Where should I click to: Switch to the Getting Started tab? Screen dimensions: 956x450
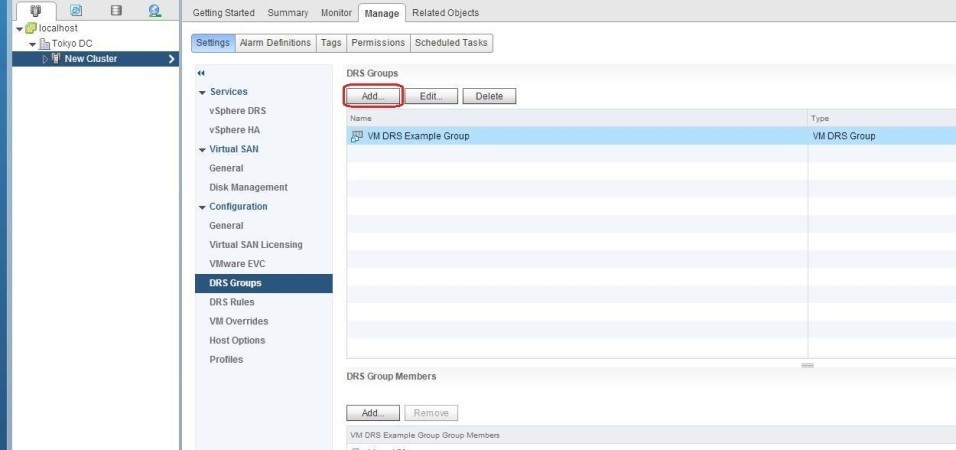pos(223,13)
